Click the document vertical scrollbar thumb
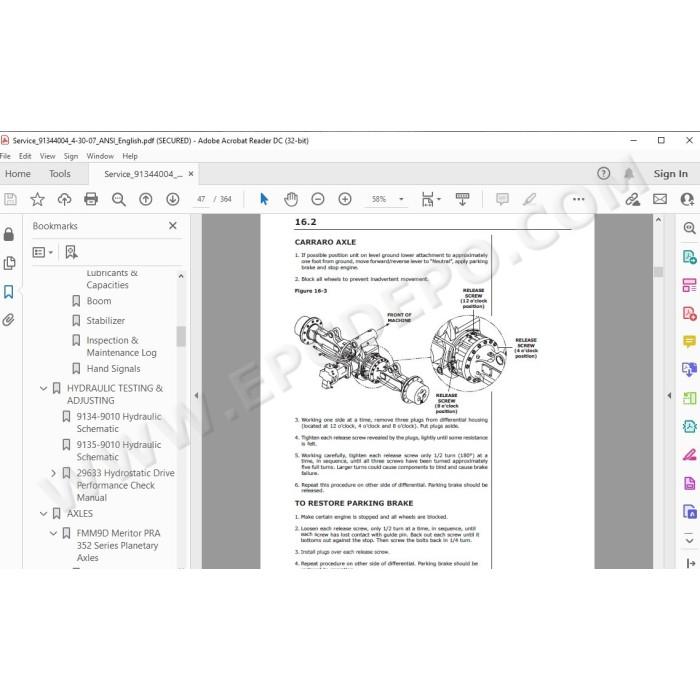 pyautogui.click(x=658, y=272)
